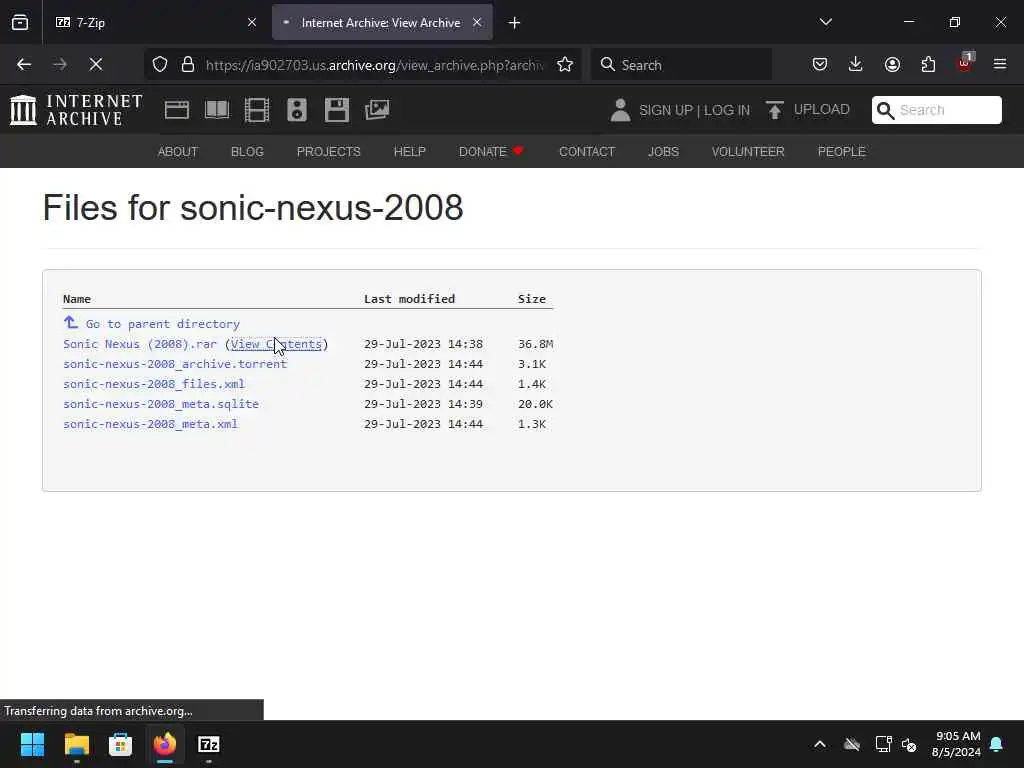Show hidden system tray icons
The height and width of the screenshot is (768, 1024).
(x=820, y=744)
